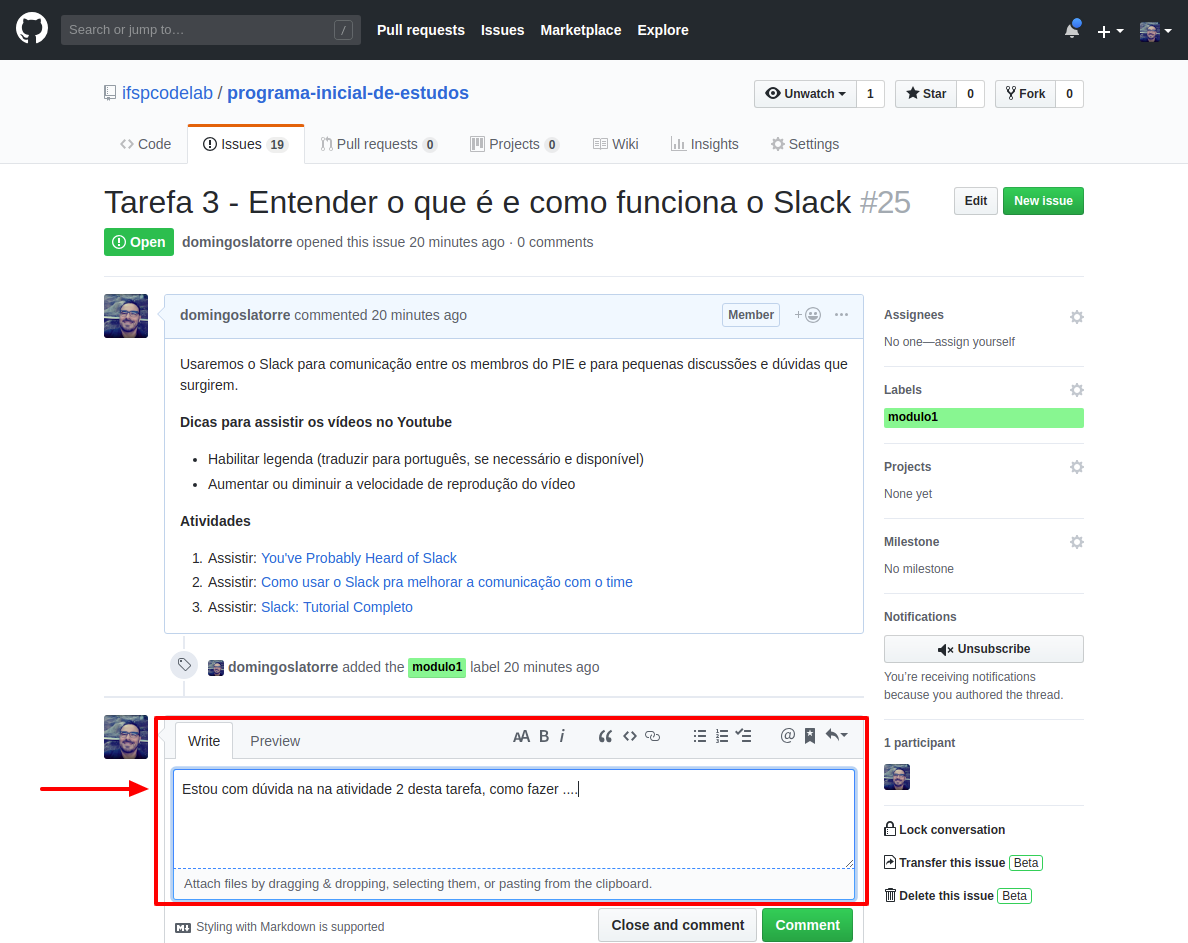This screenshot has height=943, width=1188.
Task: Edit the issue title
Action: [975, 201]
